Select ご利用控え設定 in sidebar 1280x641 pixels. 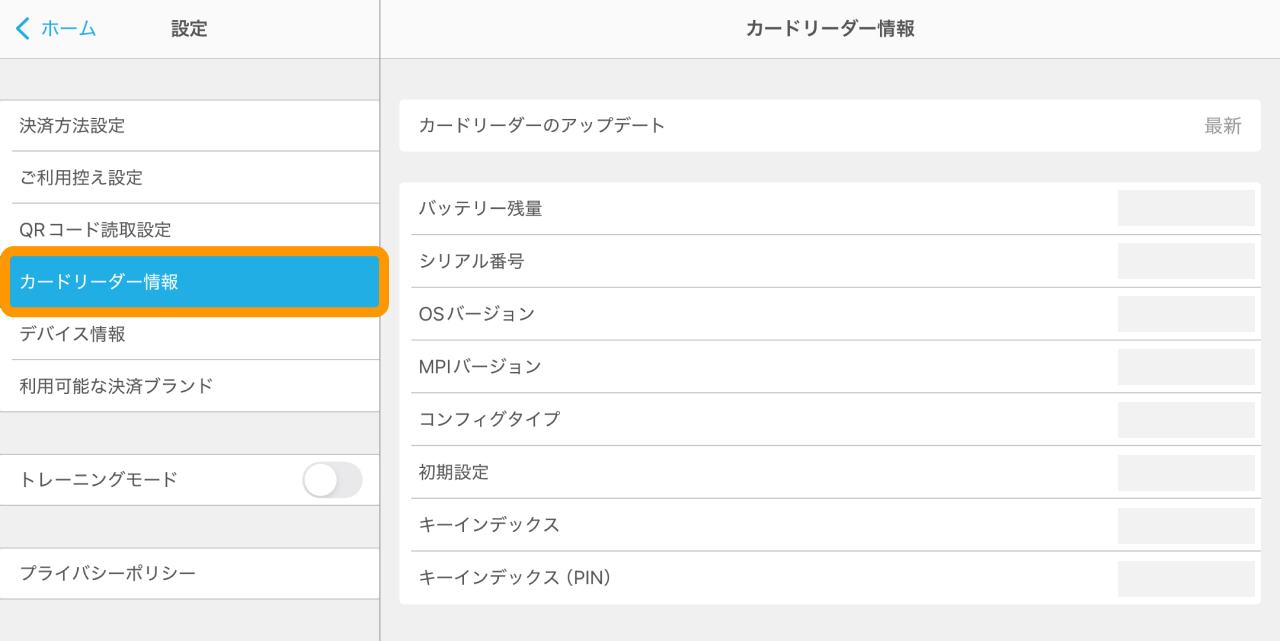[x=190, y=178]
